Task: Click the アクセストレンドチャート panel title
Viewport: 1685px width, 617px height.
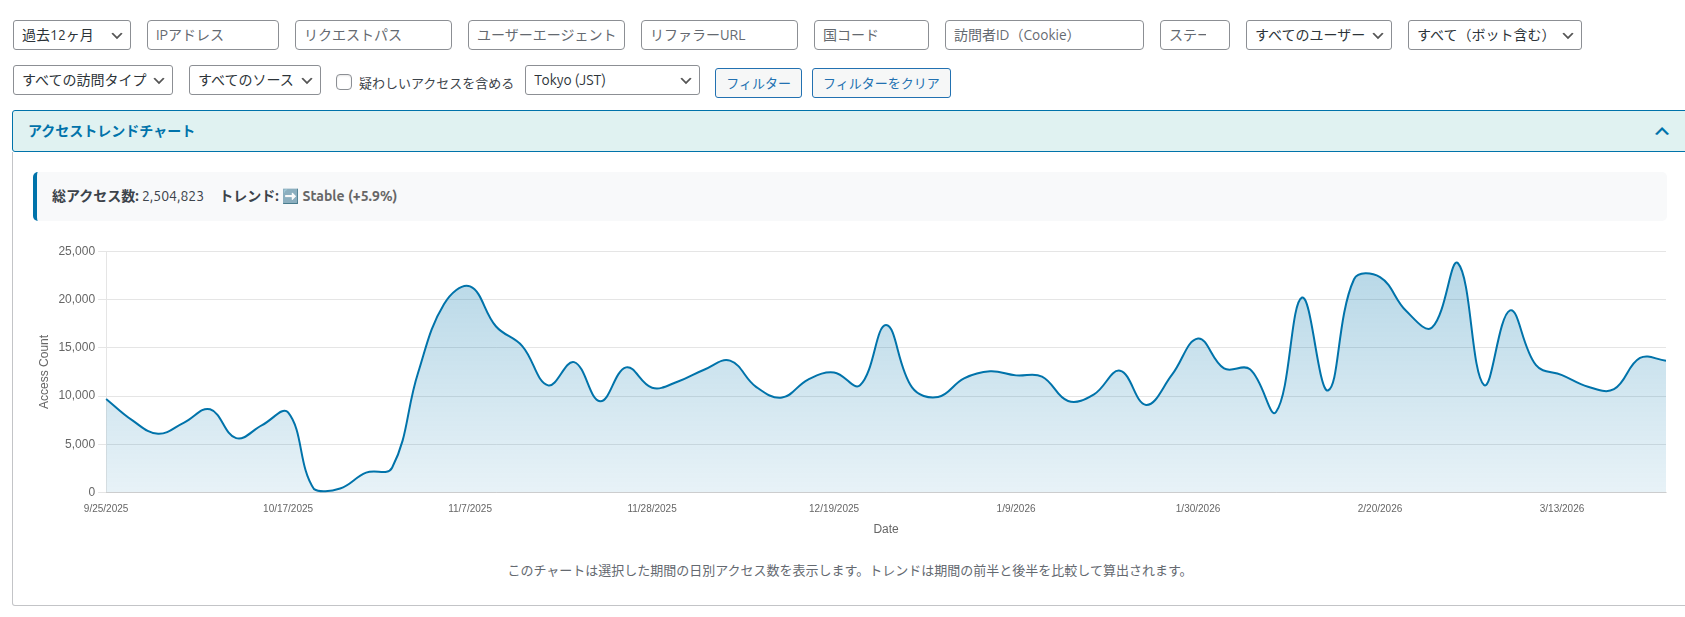Action: tap(111, 131)
